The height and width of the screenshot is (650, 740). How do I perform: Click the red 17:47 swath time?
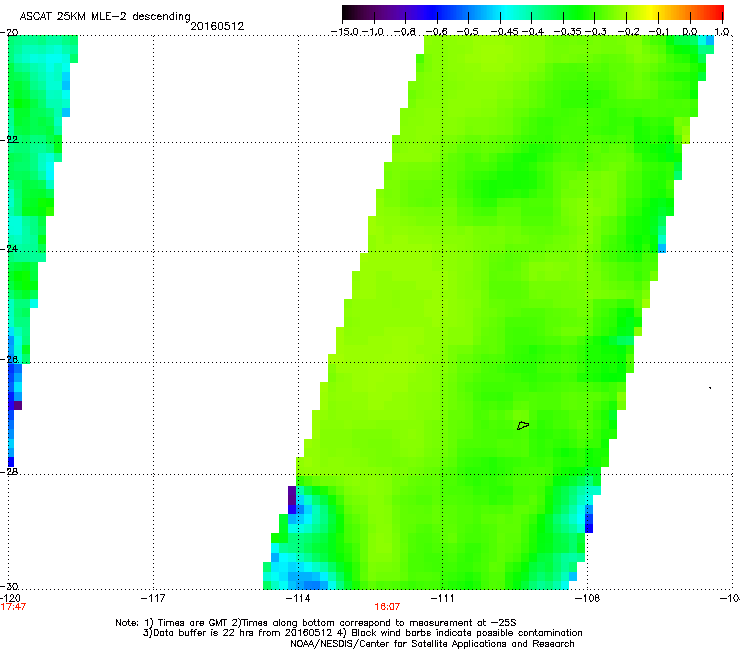pos(13,607)
